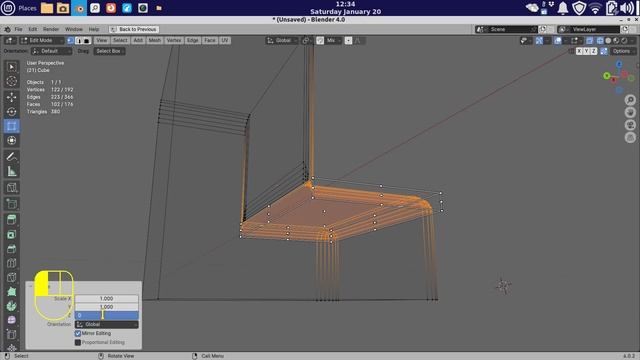Open the Default orientation dropdown
640x360 pixels.
tap(51, 51)
